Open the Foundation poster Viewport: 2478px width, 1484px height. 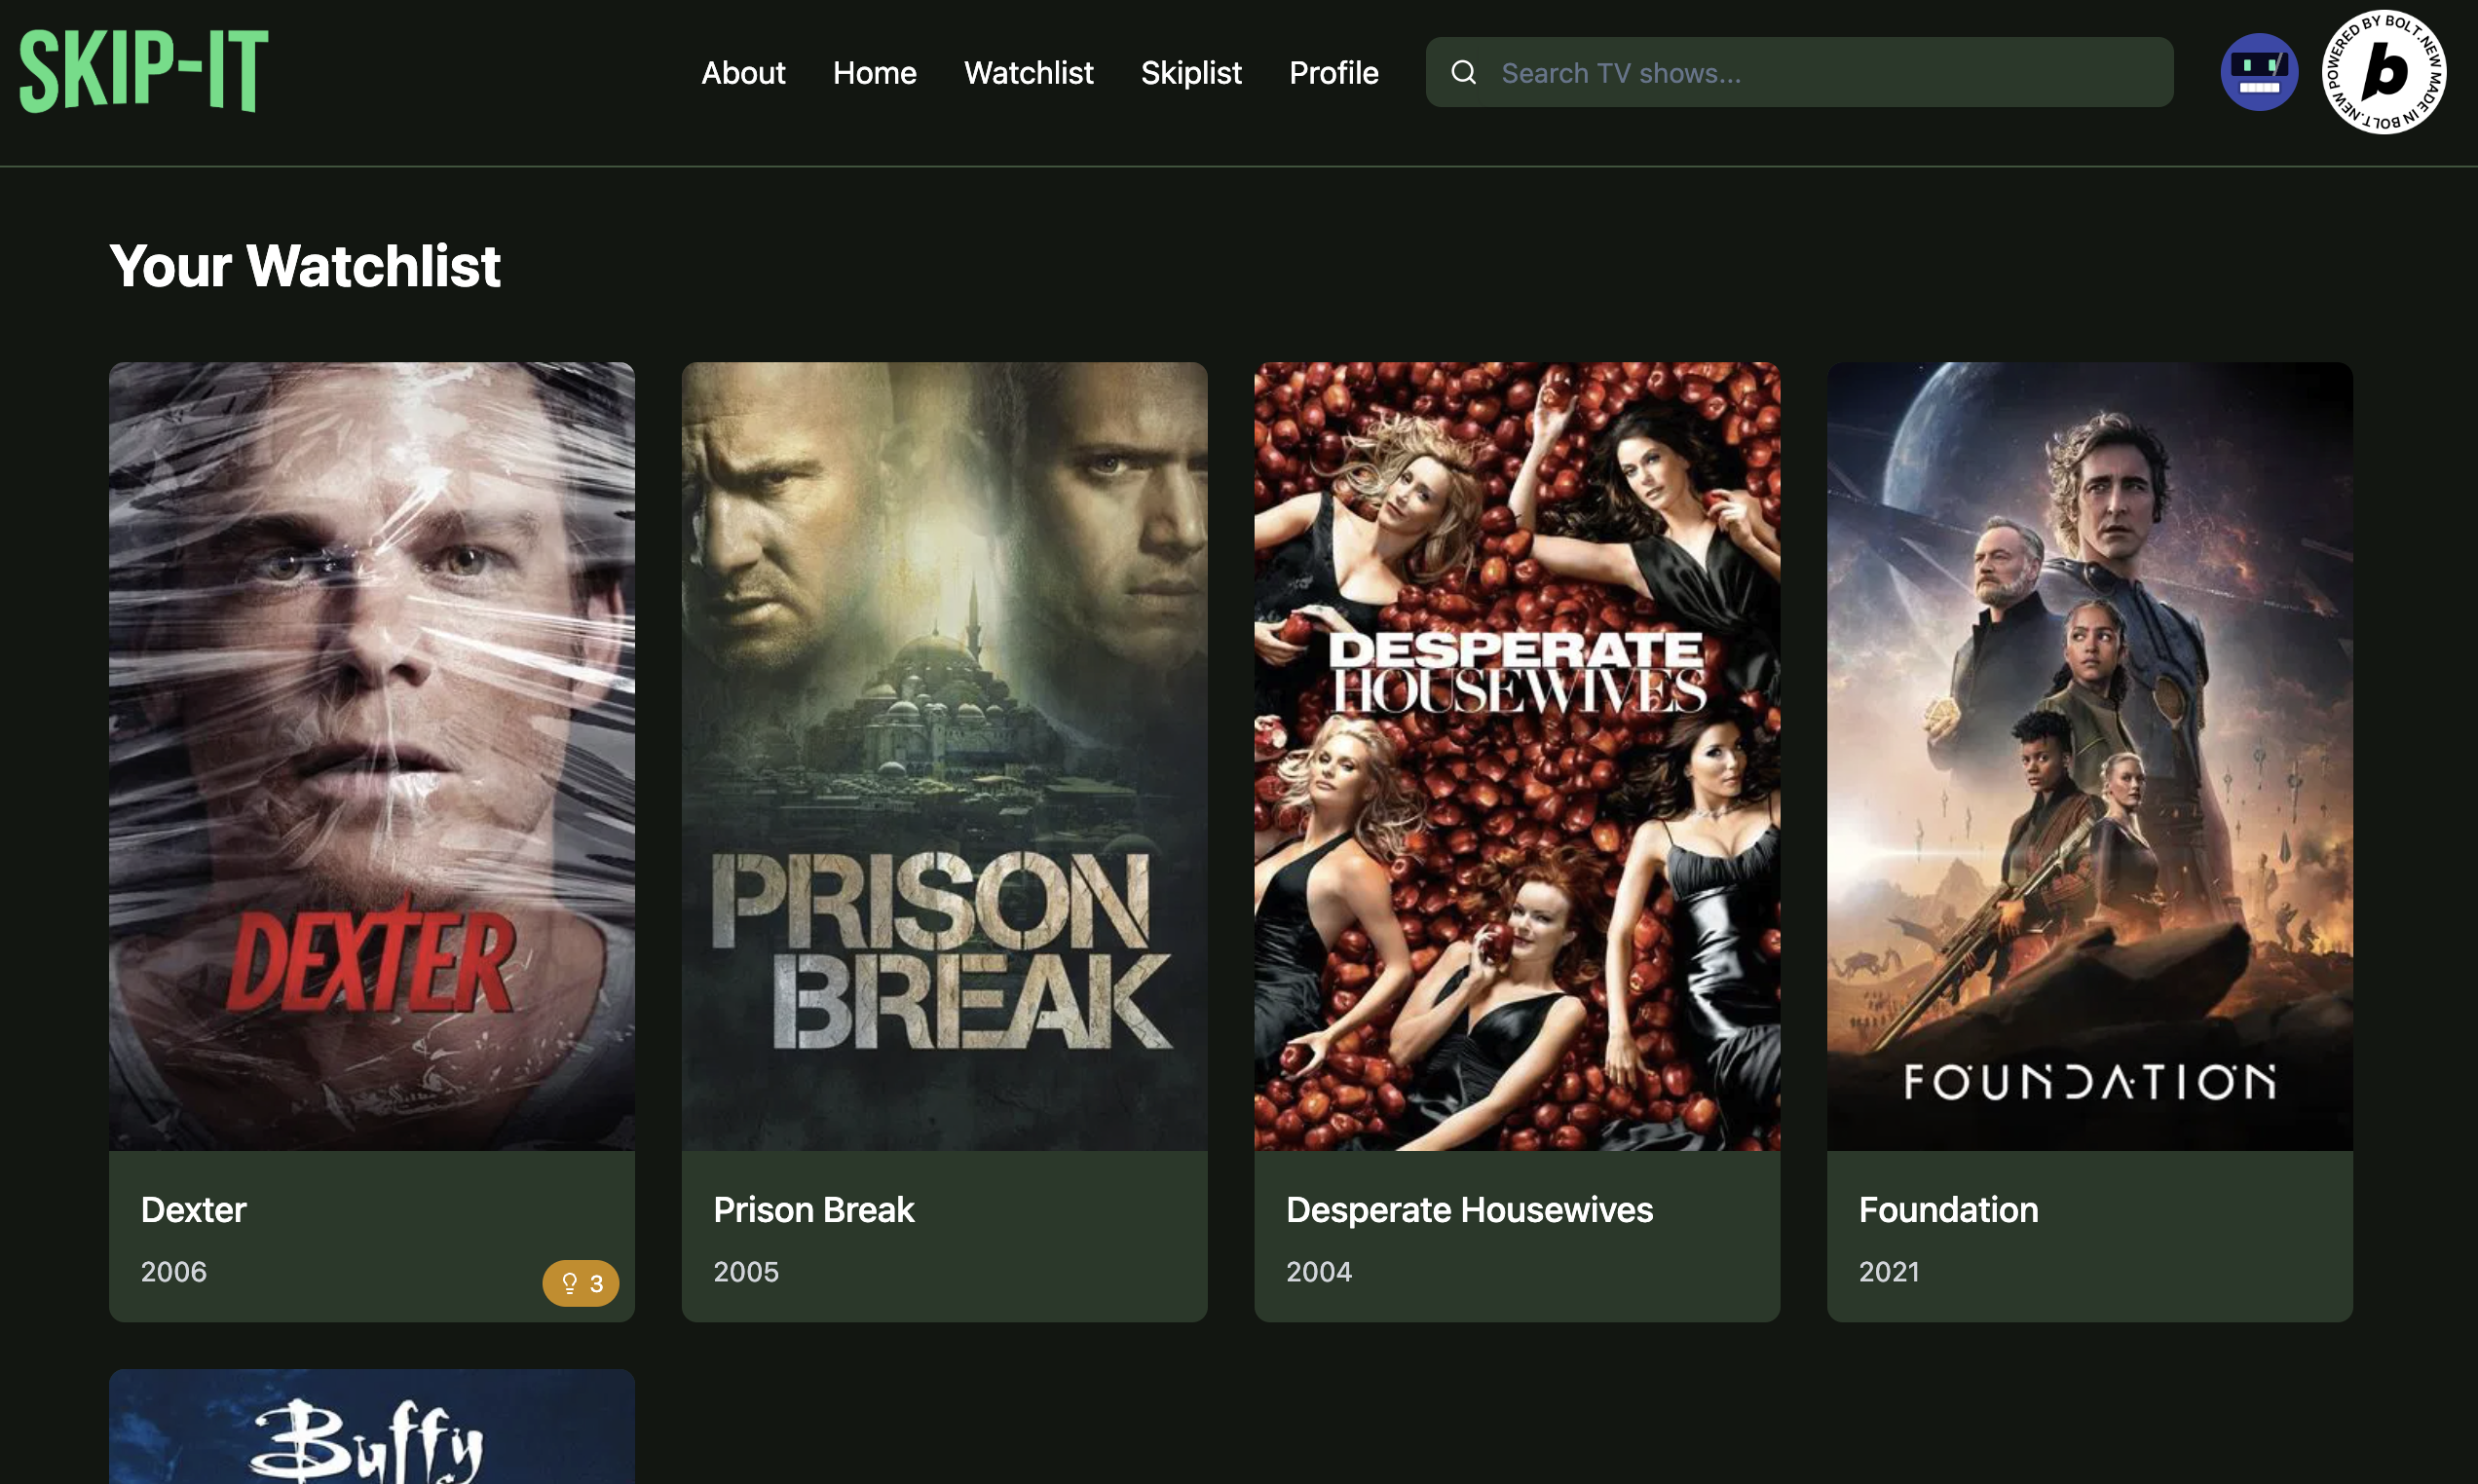tap(2089, 756)
